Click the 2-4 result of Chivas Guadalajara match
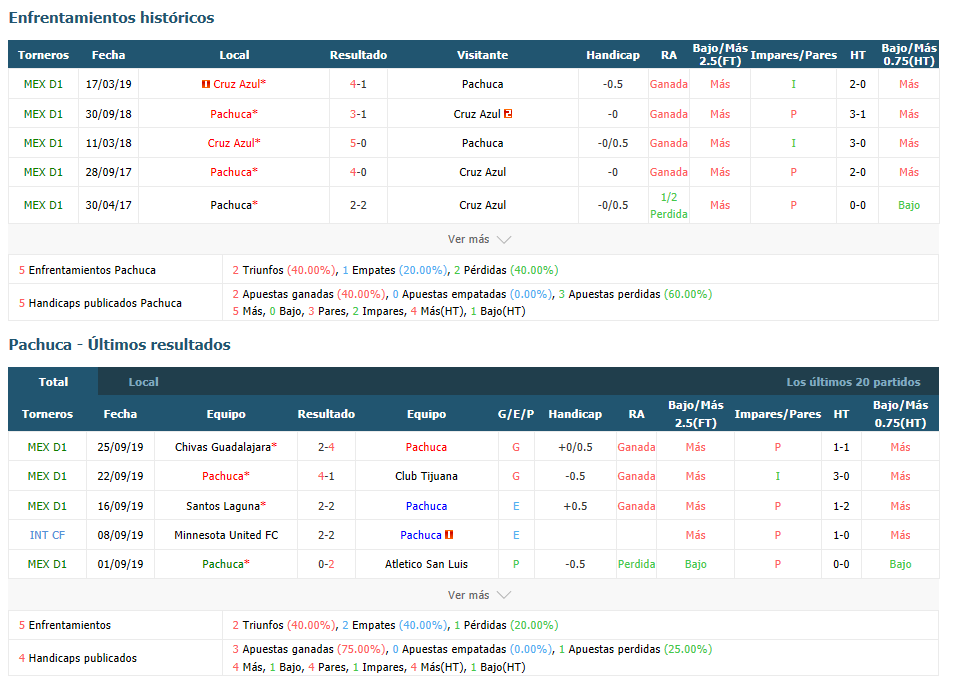Image resolution: width=953 pixels, height=681 pixels. point(326,447)
